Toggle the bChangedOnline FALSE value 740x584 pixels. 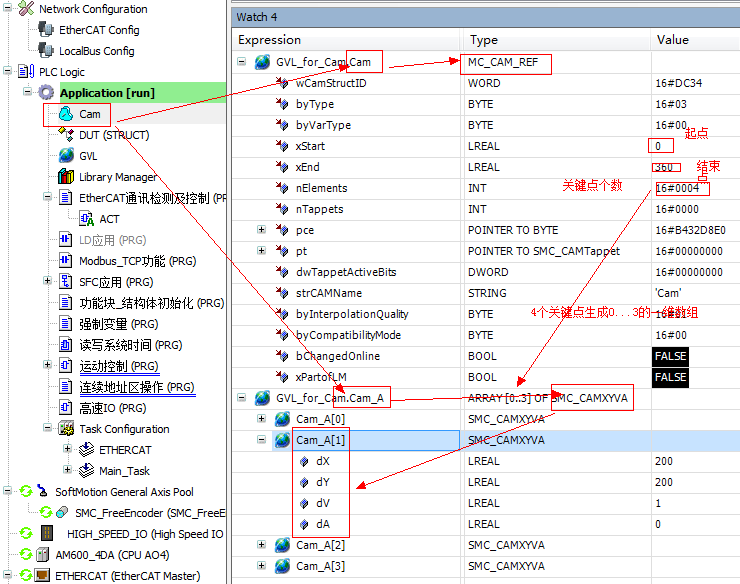(x=670, y=356)
